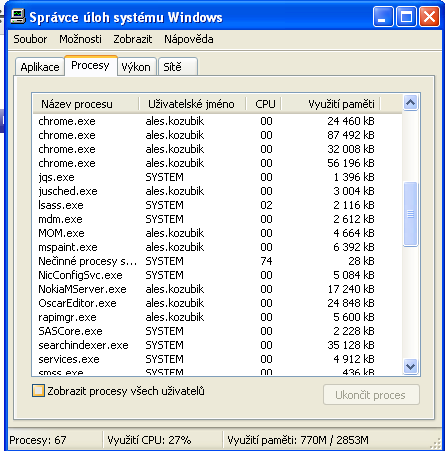Sort by CPU column header
The width and height of the screenshot is (445, 451).
pos(264,104)
